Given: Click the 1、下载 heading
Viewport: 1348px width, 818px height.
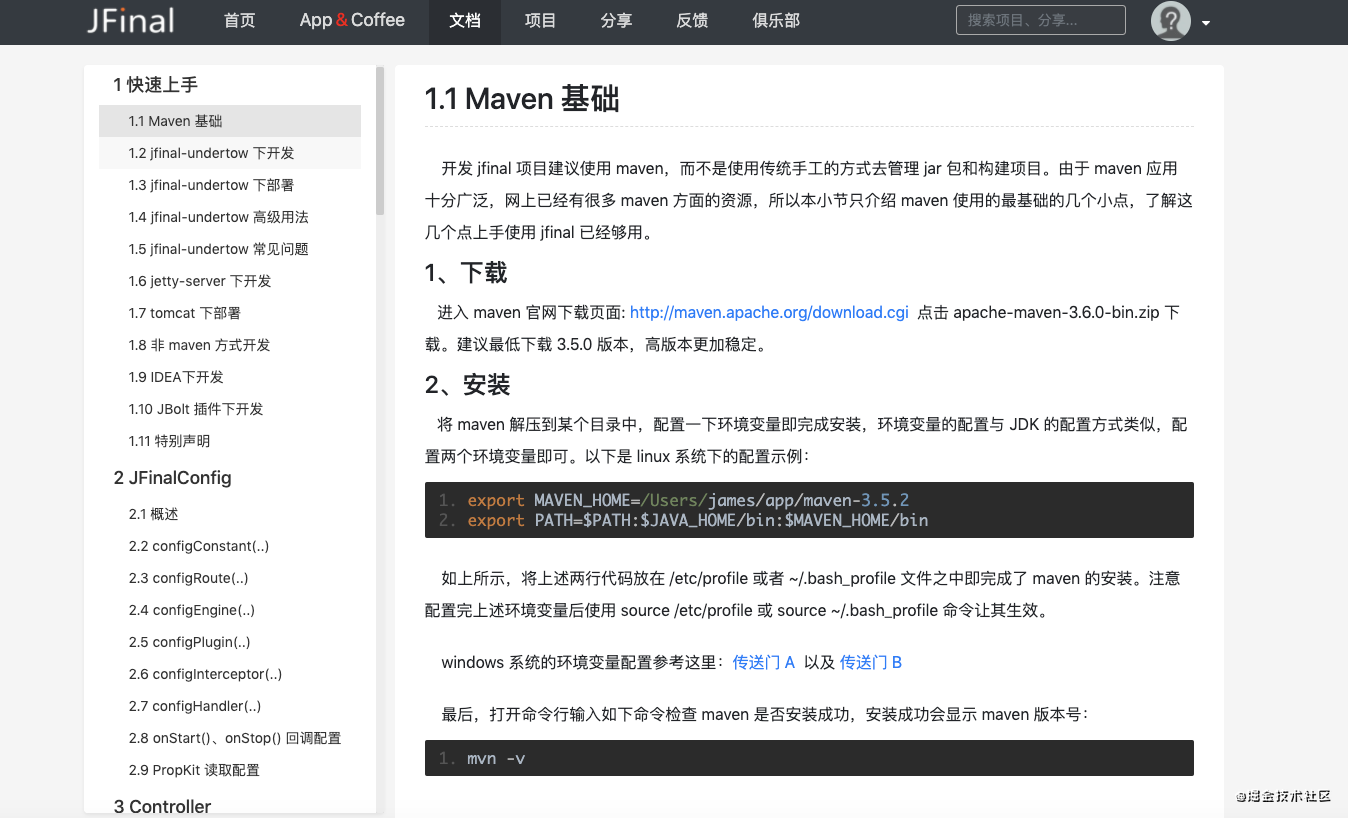Looking at the screenshot, I should pyautogui.click(x=466, y=273).
